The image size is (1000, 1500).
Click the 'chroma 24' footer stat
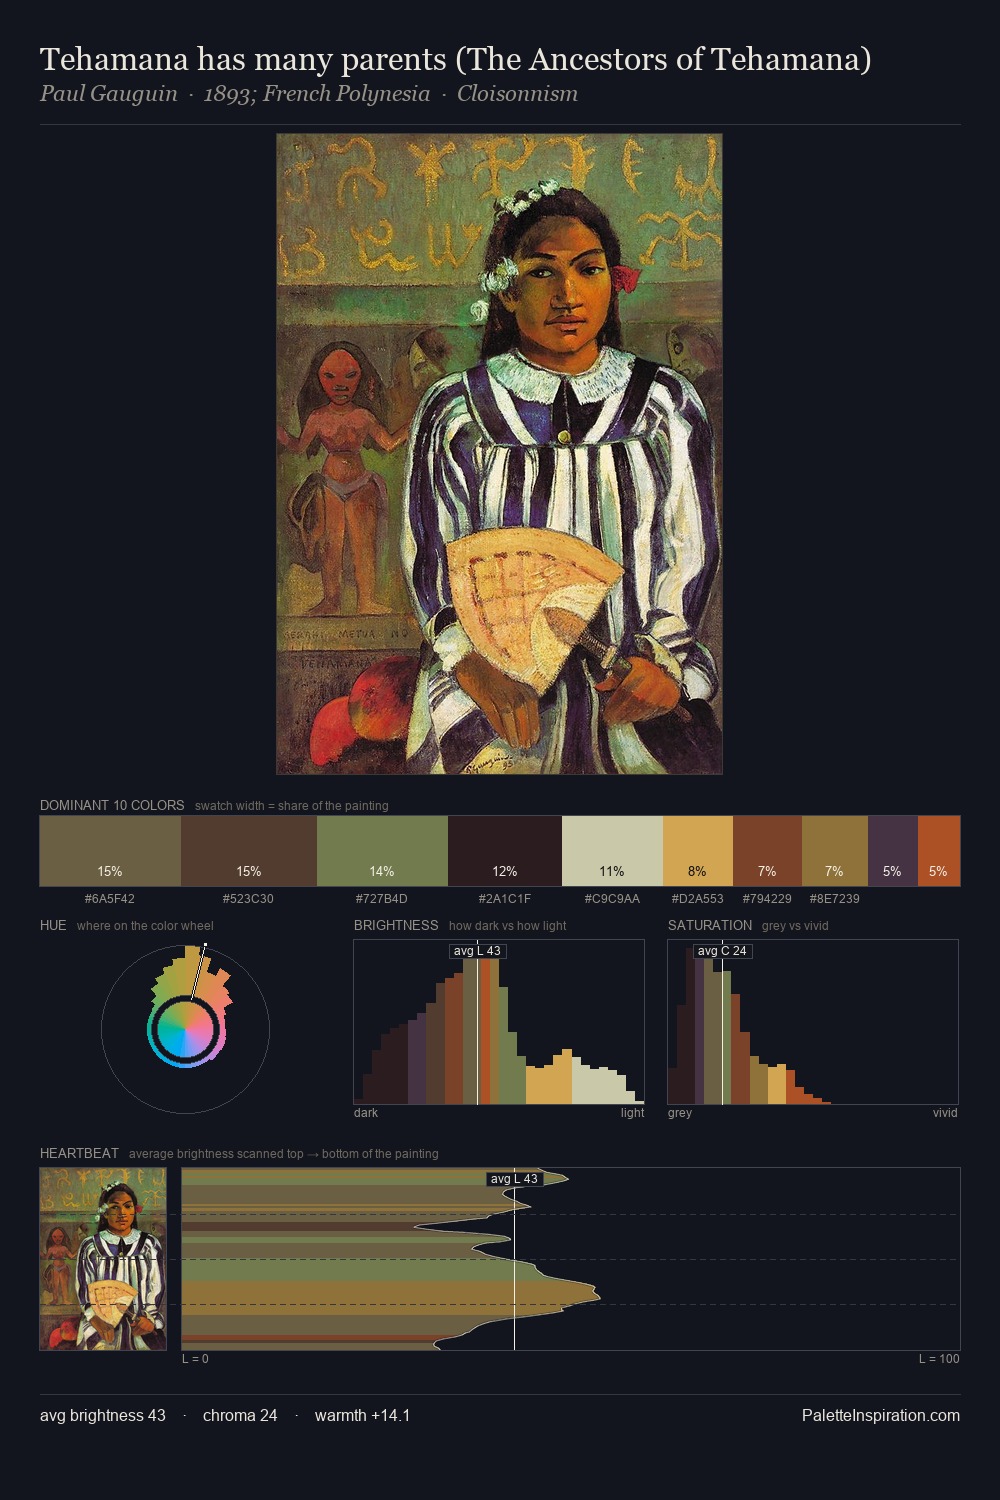tap(240, 1416)
